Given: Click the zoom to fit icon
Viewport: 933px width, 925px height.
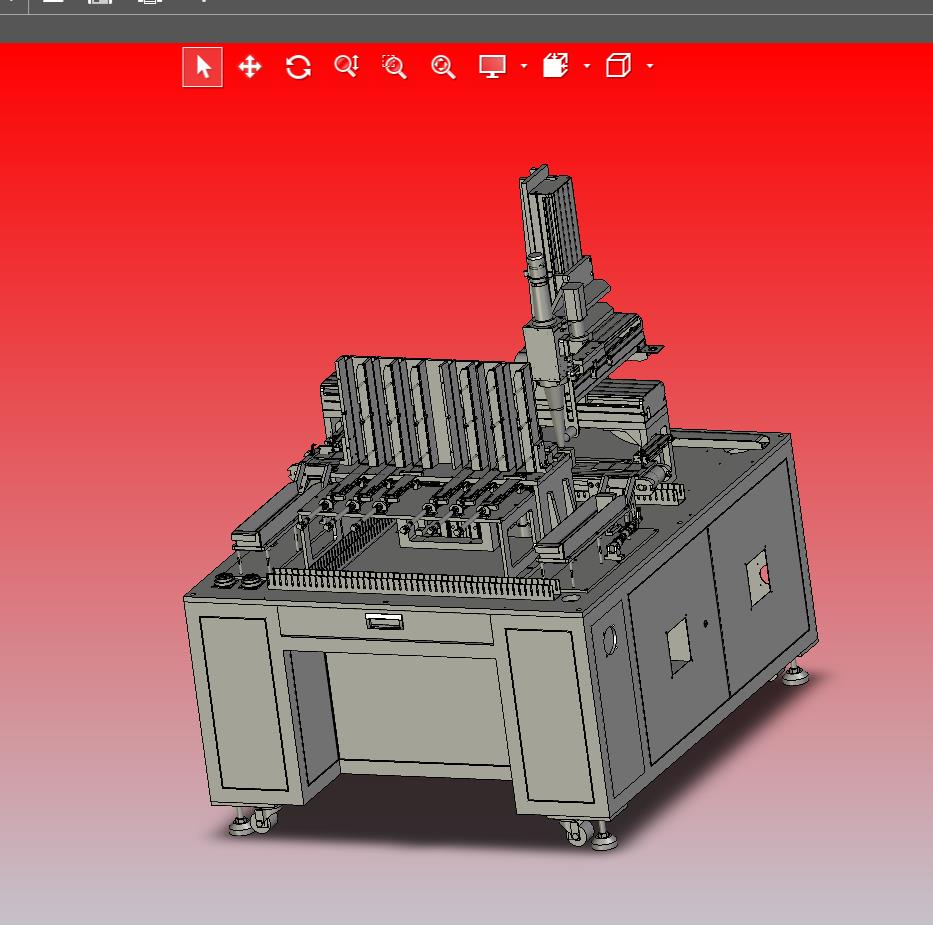Looking at the screenshot, I should coord(443,67).
